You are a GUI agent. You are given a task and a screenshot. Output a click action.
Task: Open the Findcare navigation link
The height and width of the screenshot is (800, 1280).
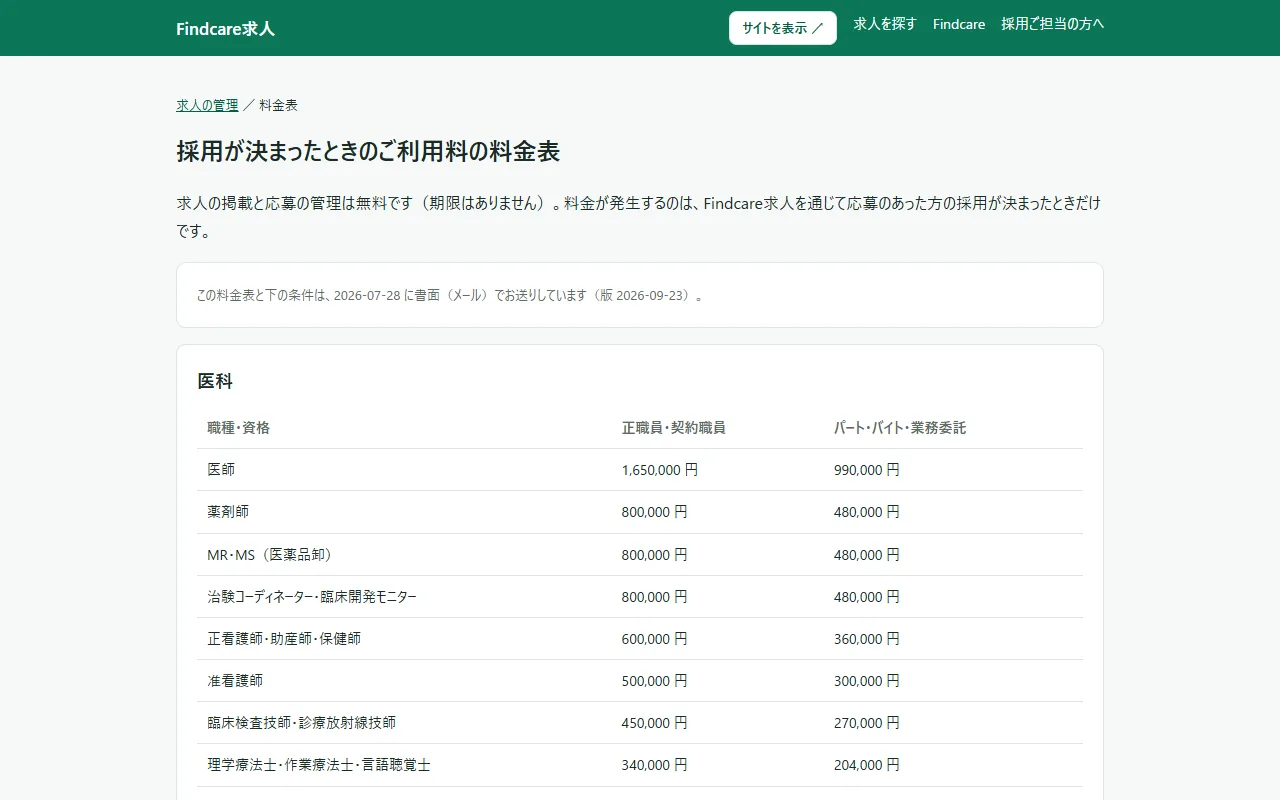(x=959, y=24)
